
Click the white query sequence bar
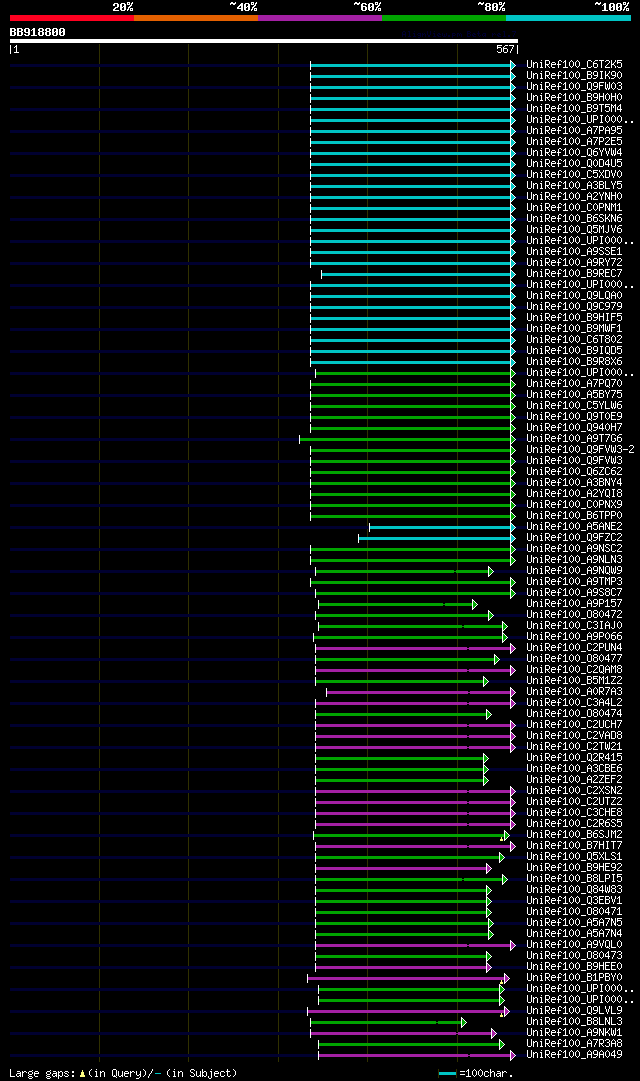pos(263,41)
